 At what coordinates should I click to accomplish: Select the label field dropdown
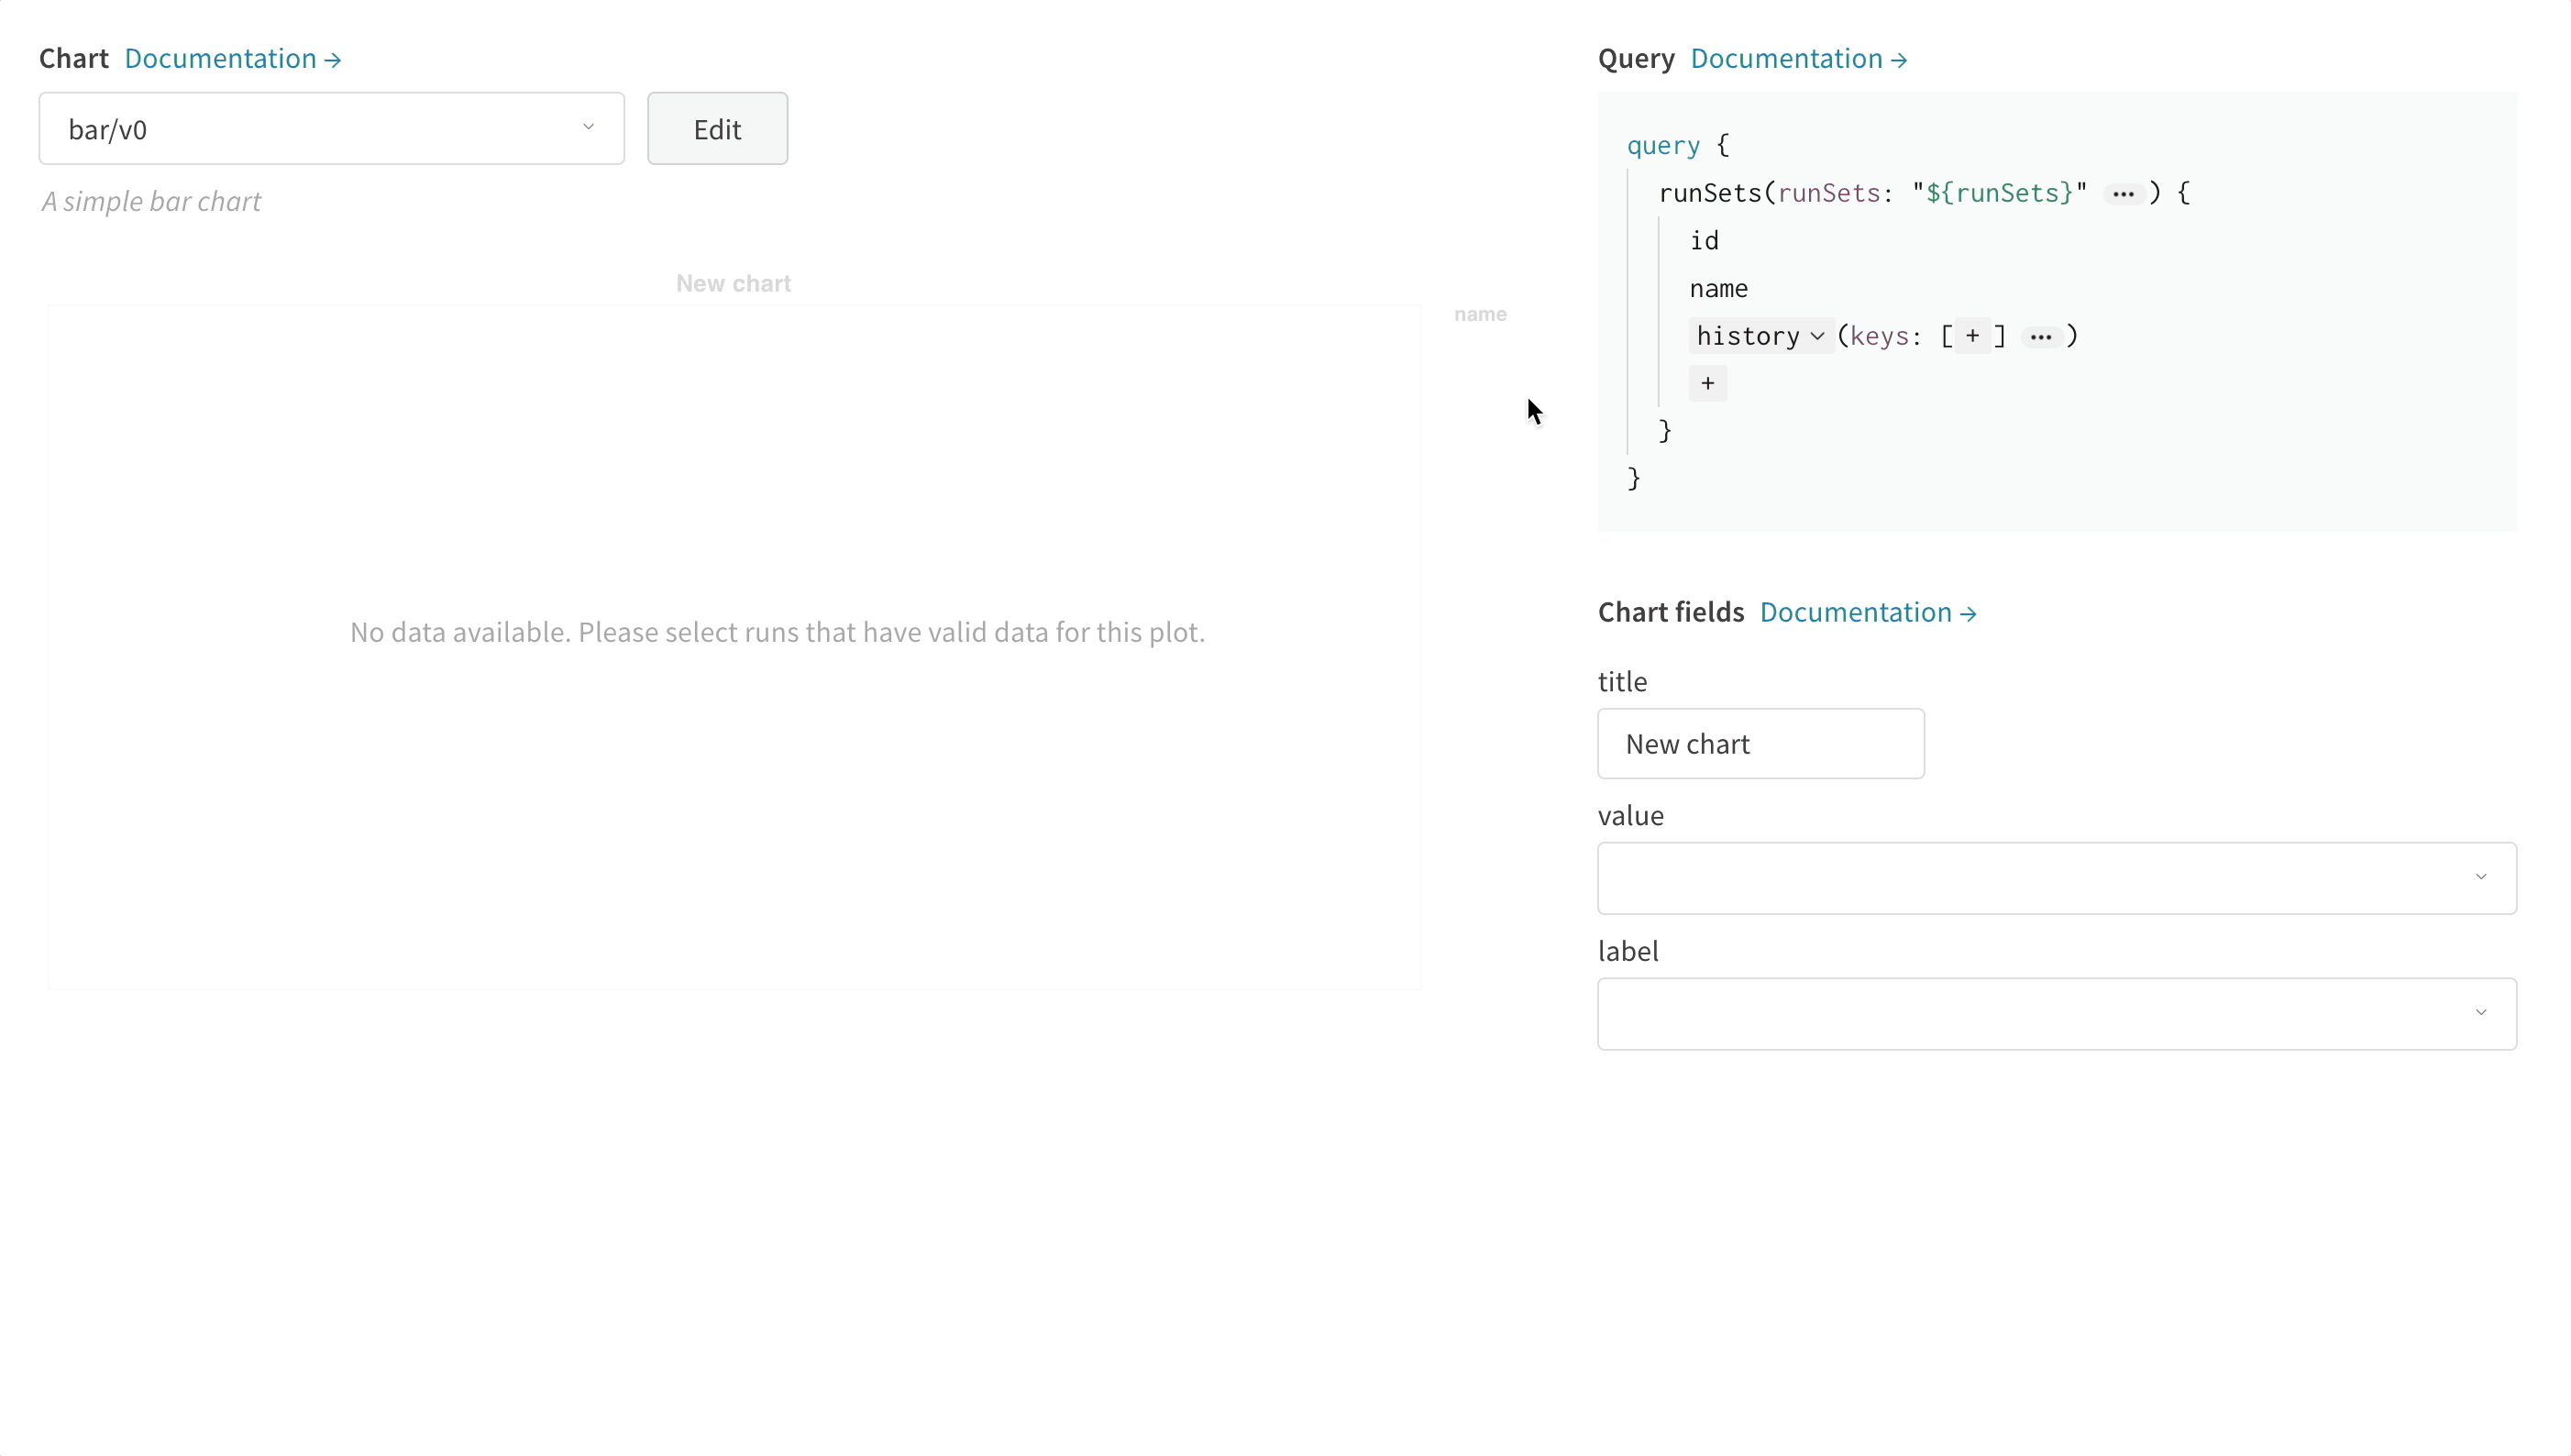pos(2054,1013)
